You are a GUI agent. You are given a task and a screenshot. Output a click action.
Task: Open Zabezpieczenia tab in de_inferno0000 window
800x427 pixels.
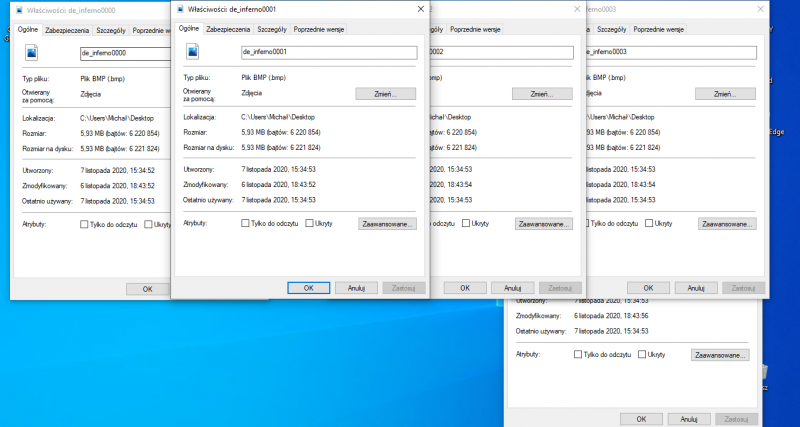[x=67, y=31]
